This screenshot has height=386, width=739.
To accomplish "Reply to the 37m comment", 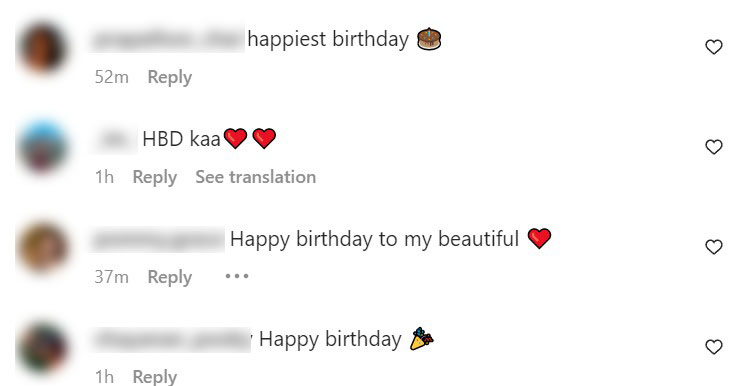I will click(x=170, y=277).
